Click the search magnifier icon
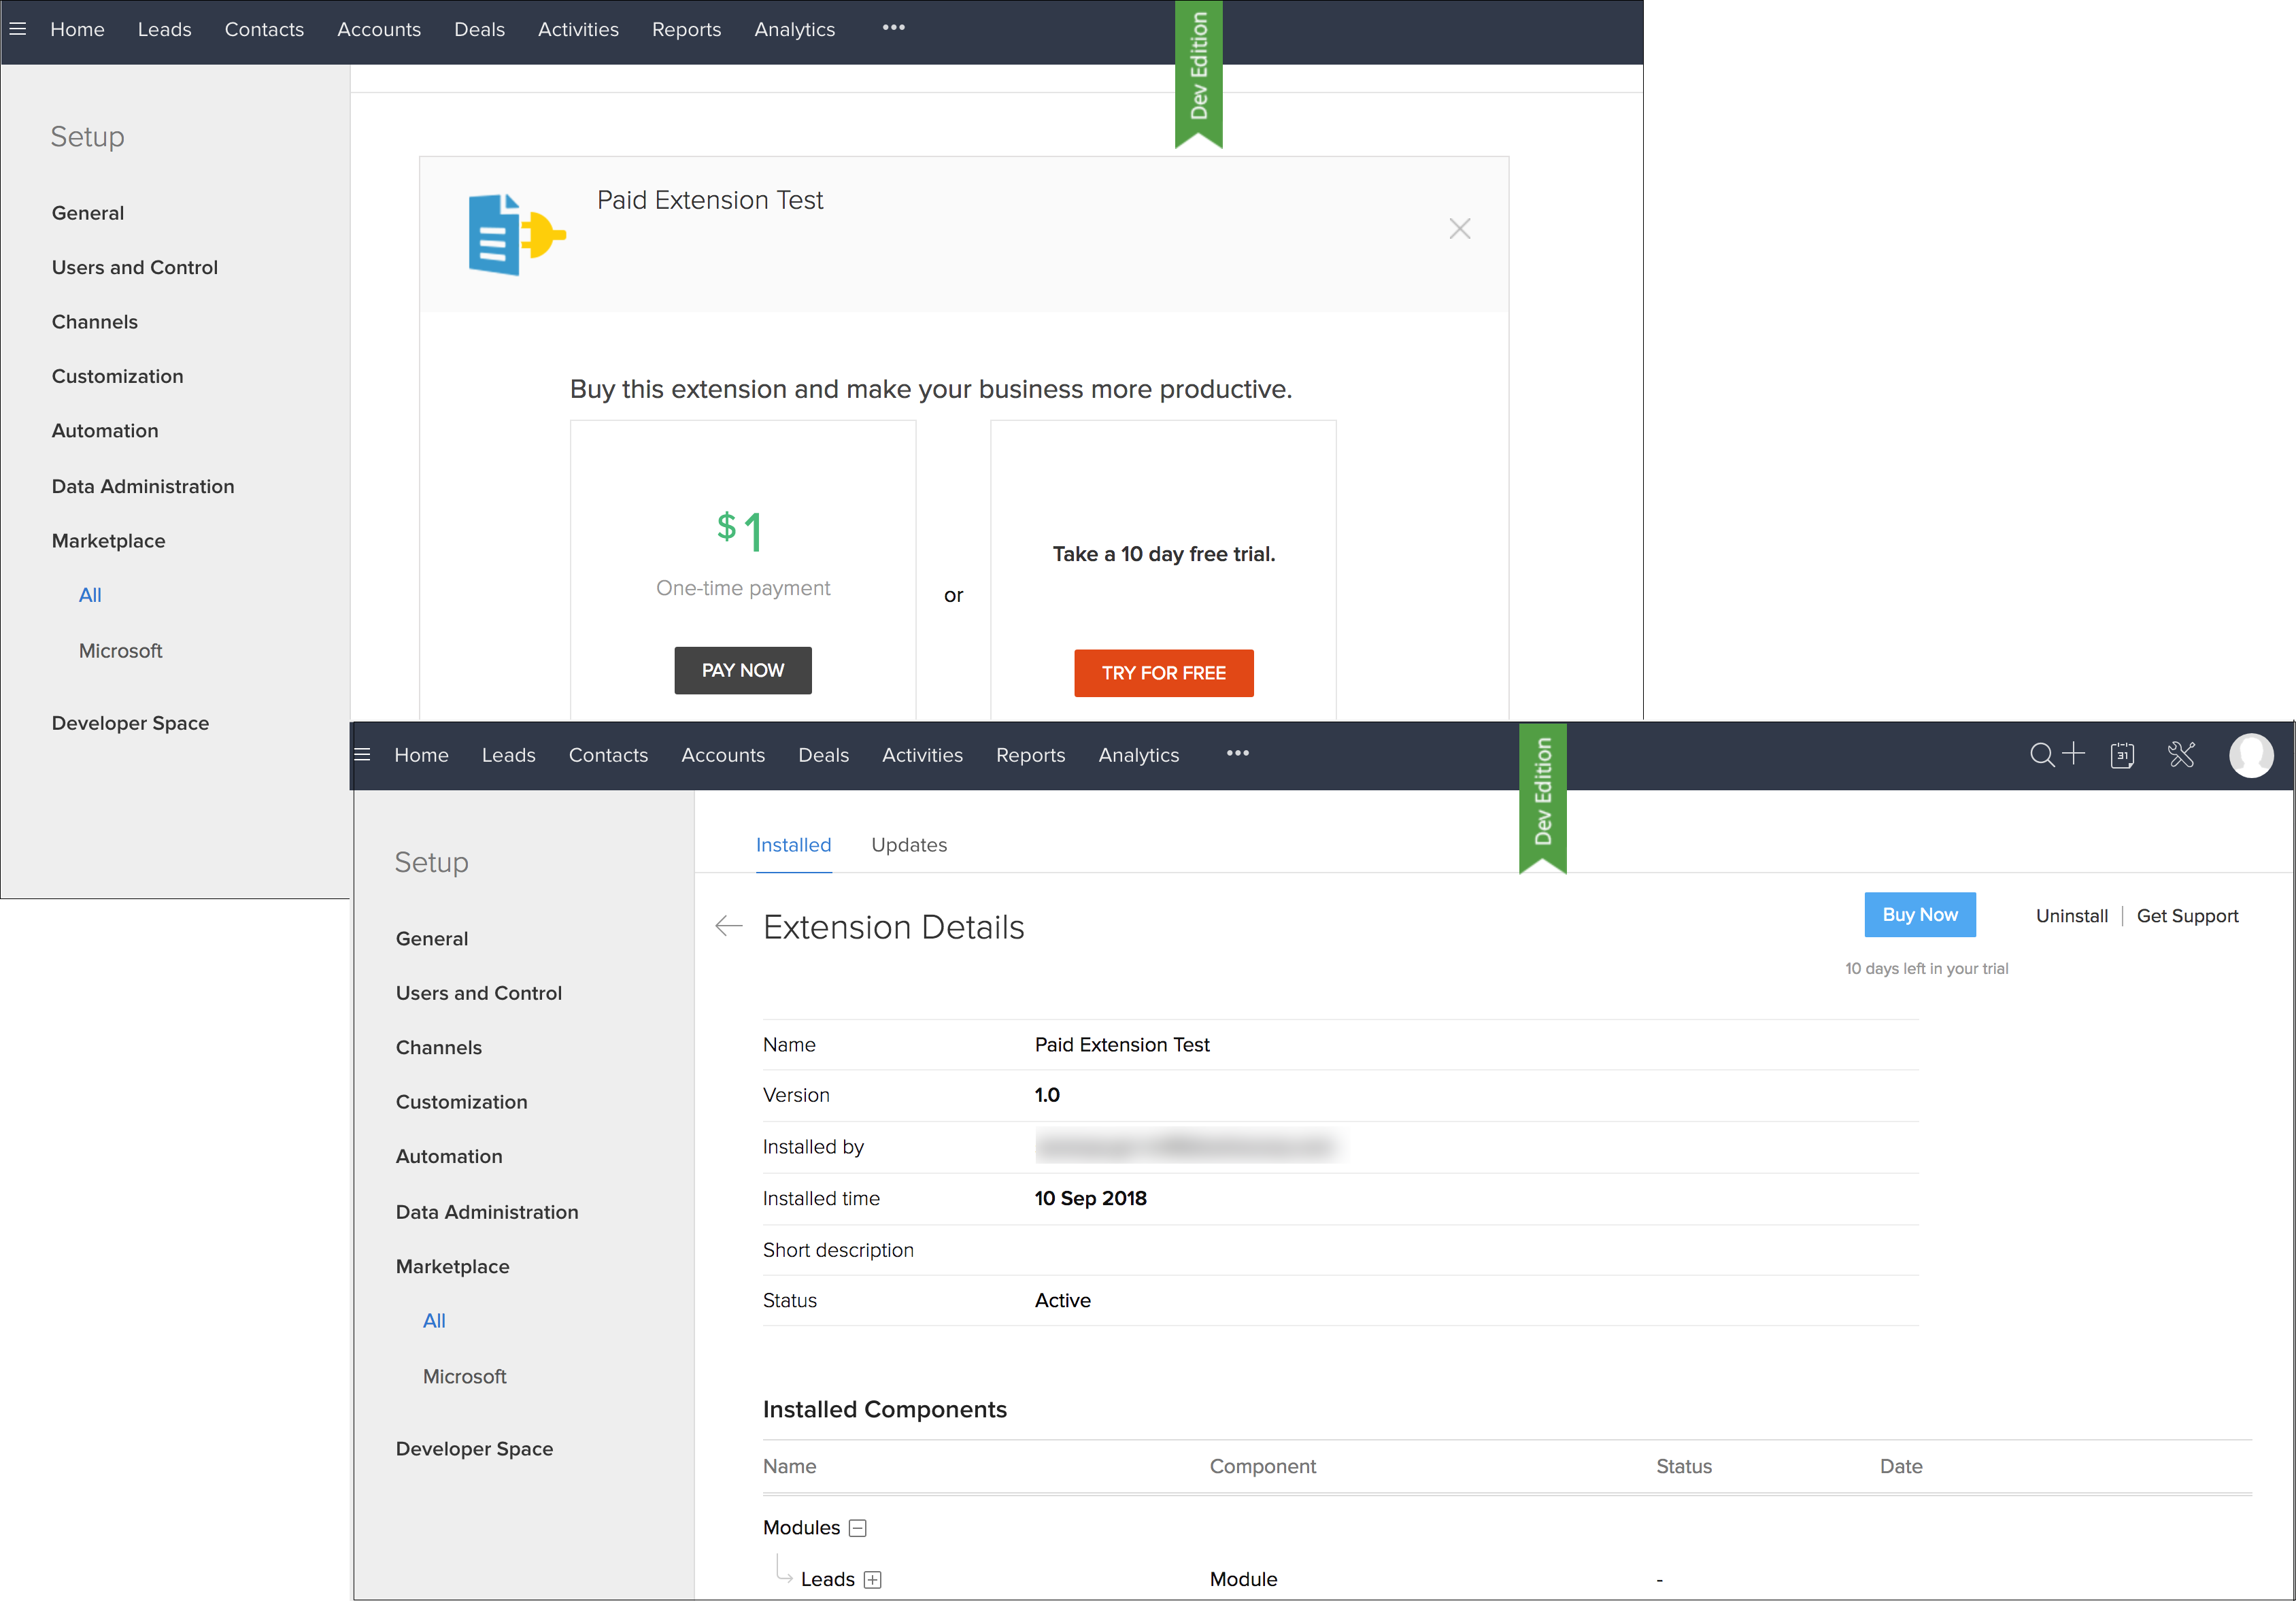The height and width of the screenshot is (1601, 2296). (2041, 755)
